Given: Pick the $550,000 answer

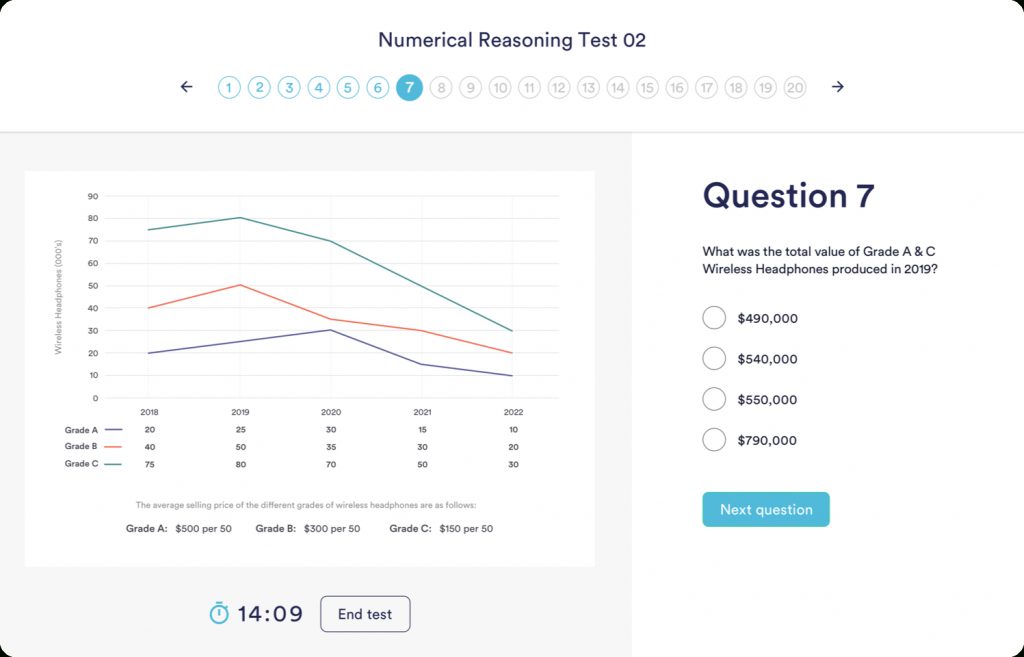Looking at the screenshot, I should click(714, 399).
